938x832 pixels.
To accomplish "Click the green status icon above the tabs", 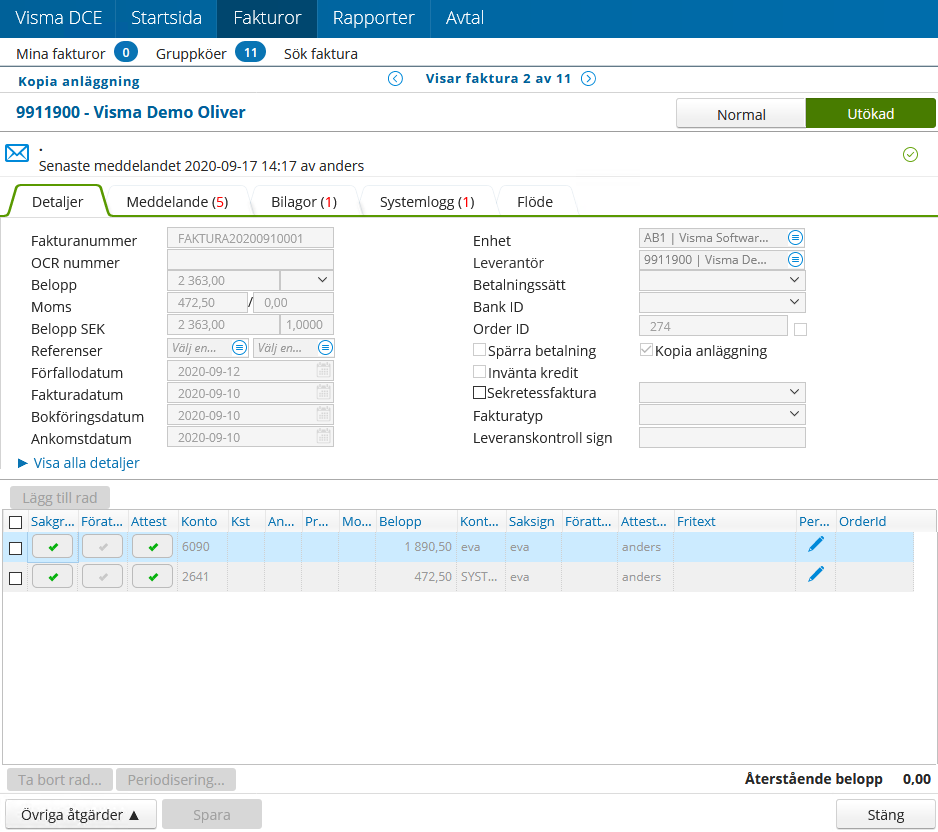I will (x=910, y=155).
